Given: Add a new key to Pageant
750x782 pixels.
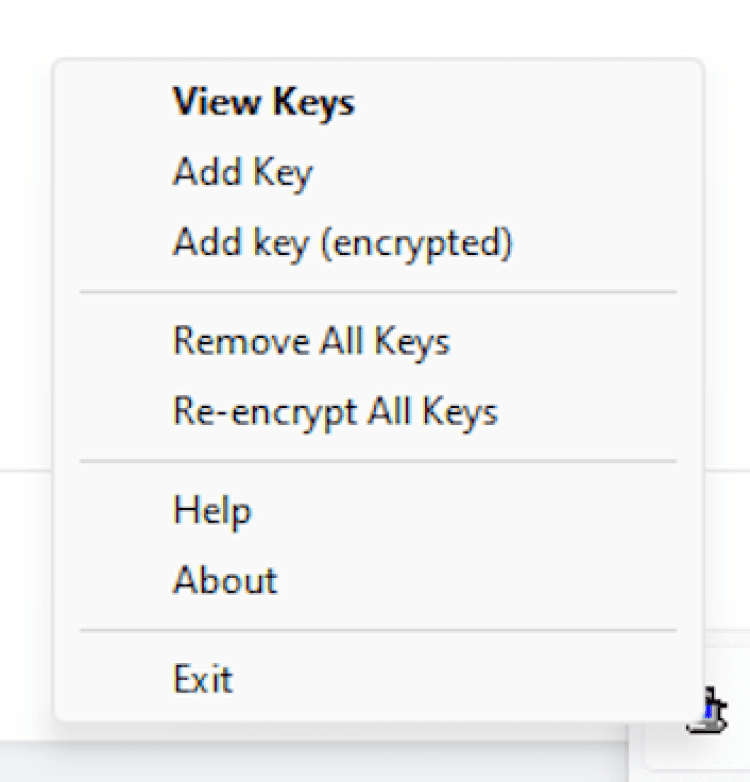Looking at the screenshot, I should point(242,172).
